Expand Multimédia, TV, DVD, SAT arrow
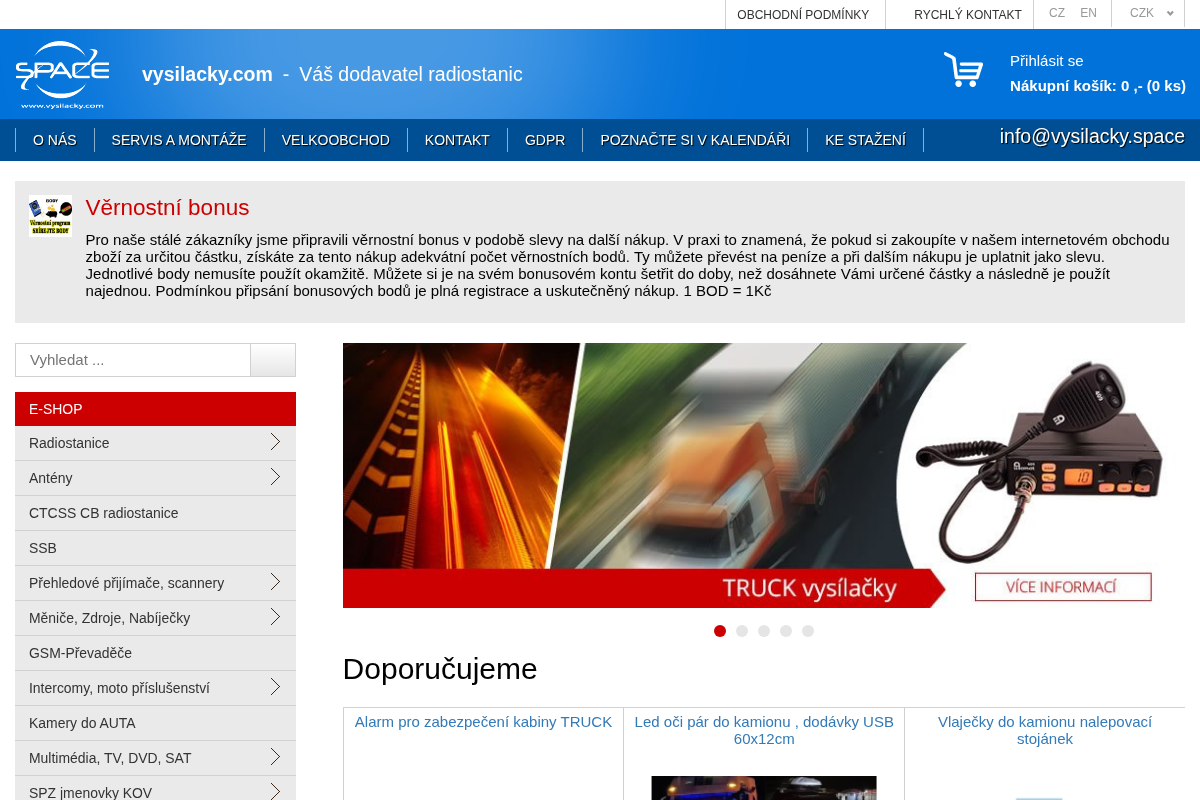1200x800 pixels. click(x=275, y=757)
